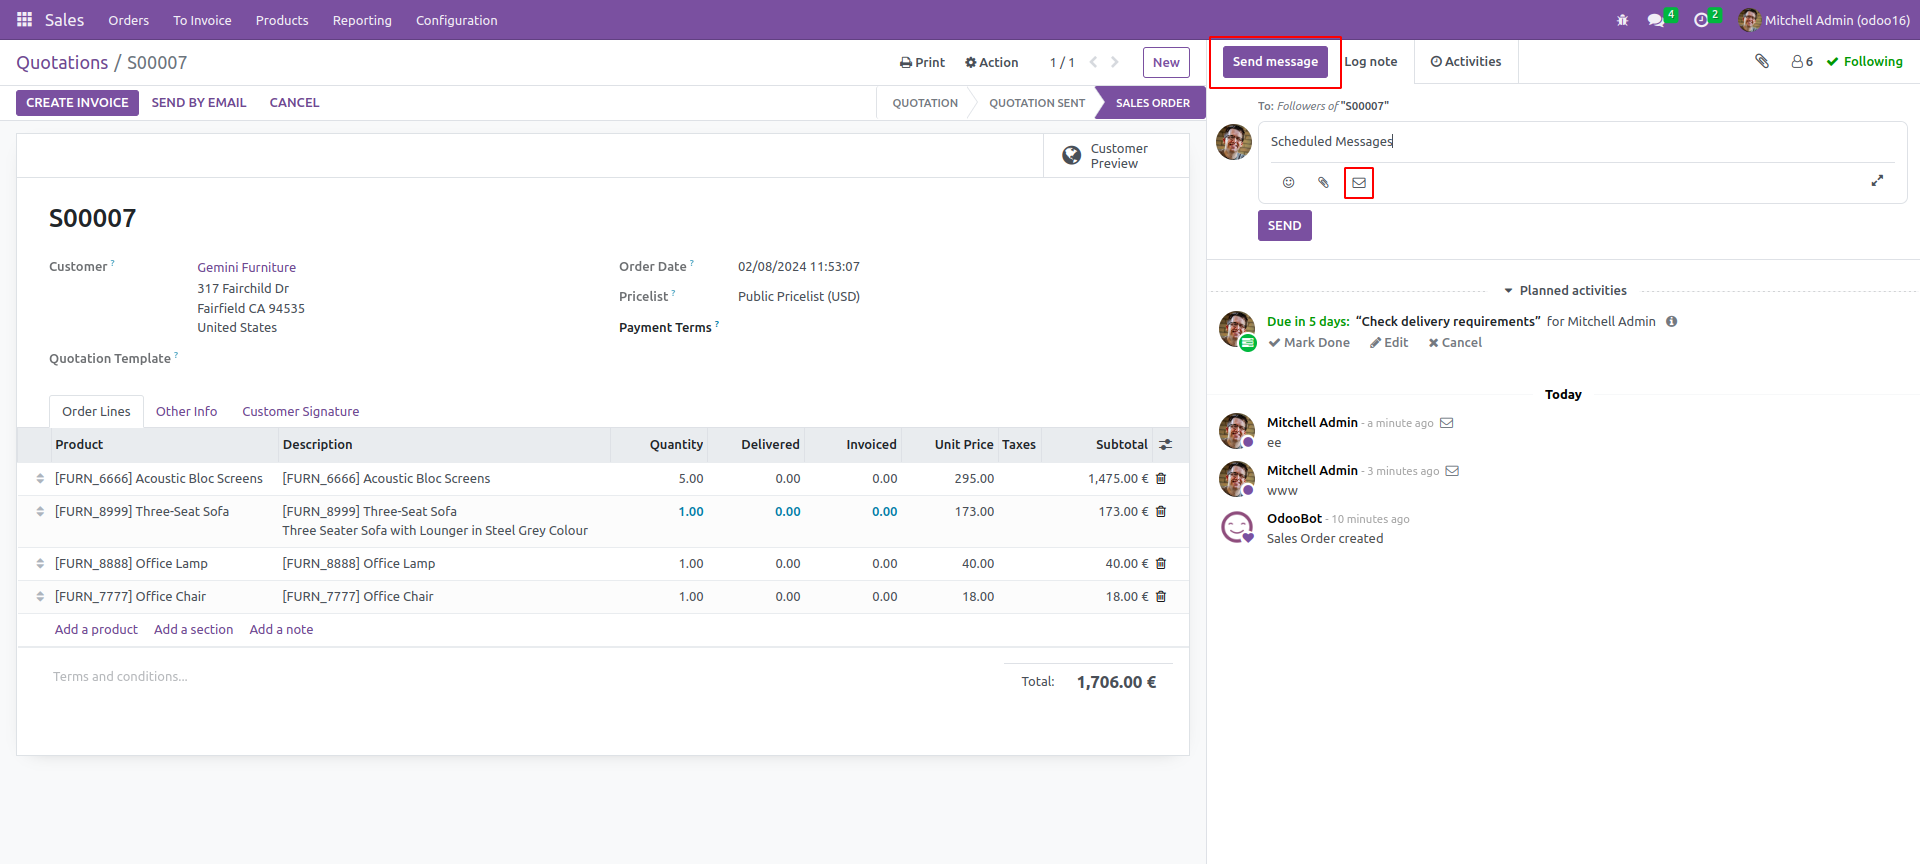The image size is (1920, 864).
Task: Open the Reporting menu
Action: (362, 20)
